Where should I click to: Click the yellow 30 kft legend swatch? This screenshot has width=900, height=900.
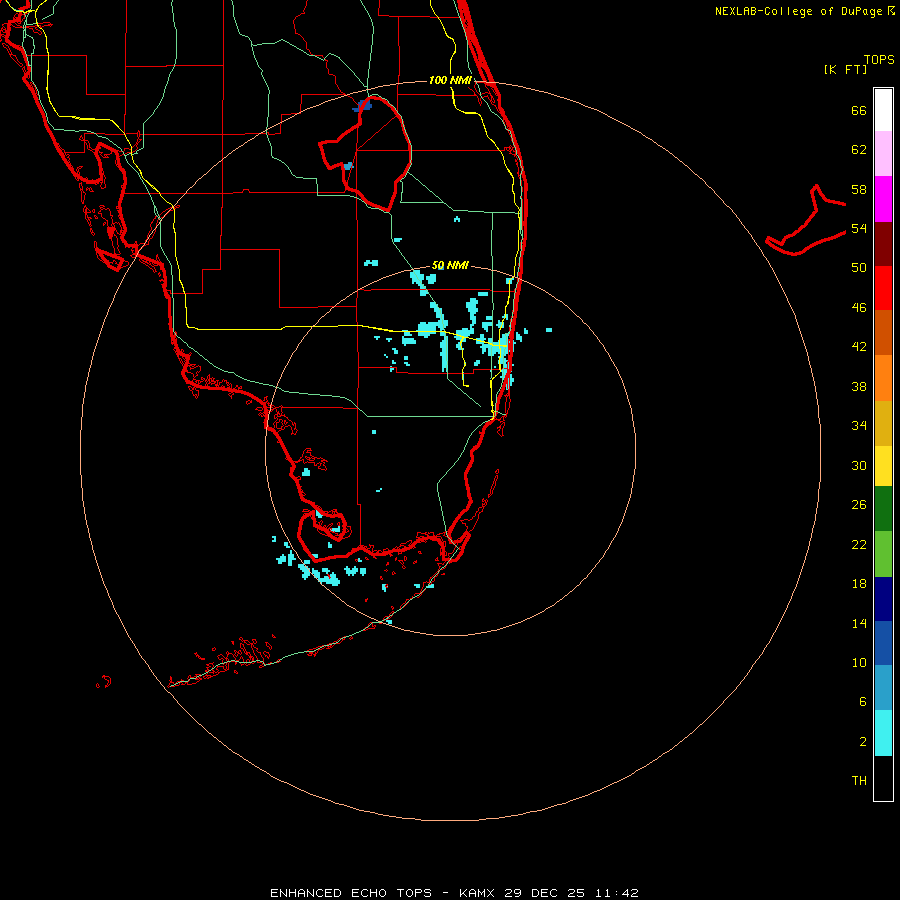(883, 466)
